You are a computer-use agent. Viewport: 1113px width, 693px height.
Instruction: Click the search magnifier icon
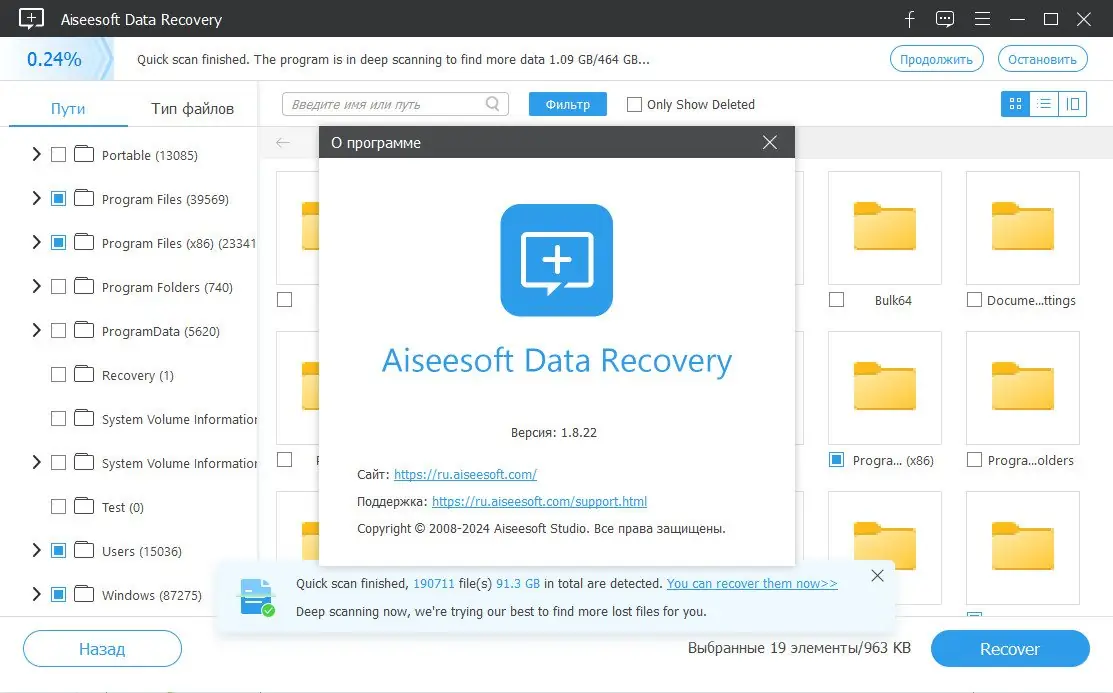493,104
